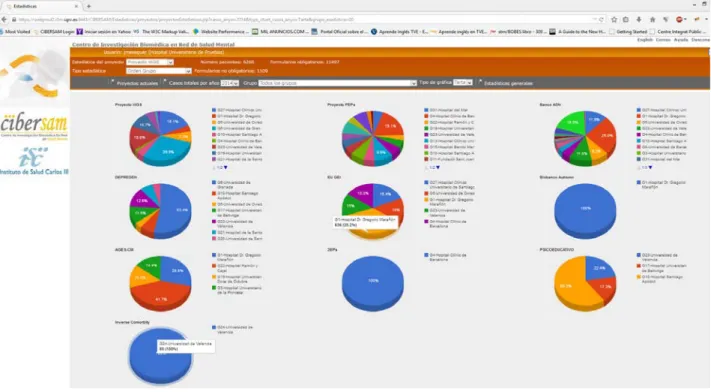Click the Desconectar link at top right
The image size is (711, 392).
[x=701, y=40]
